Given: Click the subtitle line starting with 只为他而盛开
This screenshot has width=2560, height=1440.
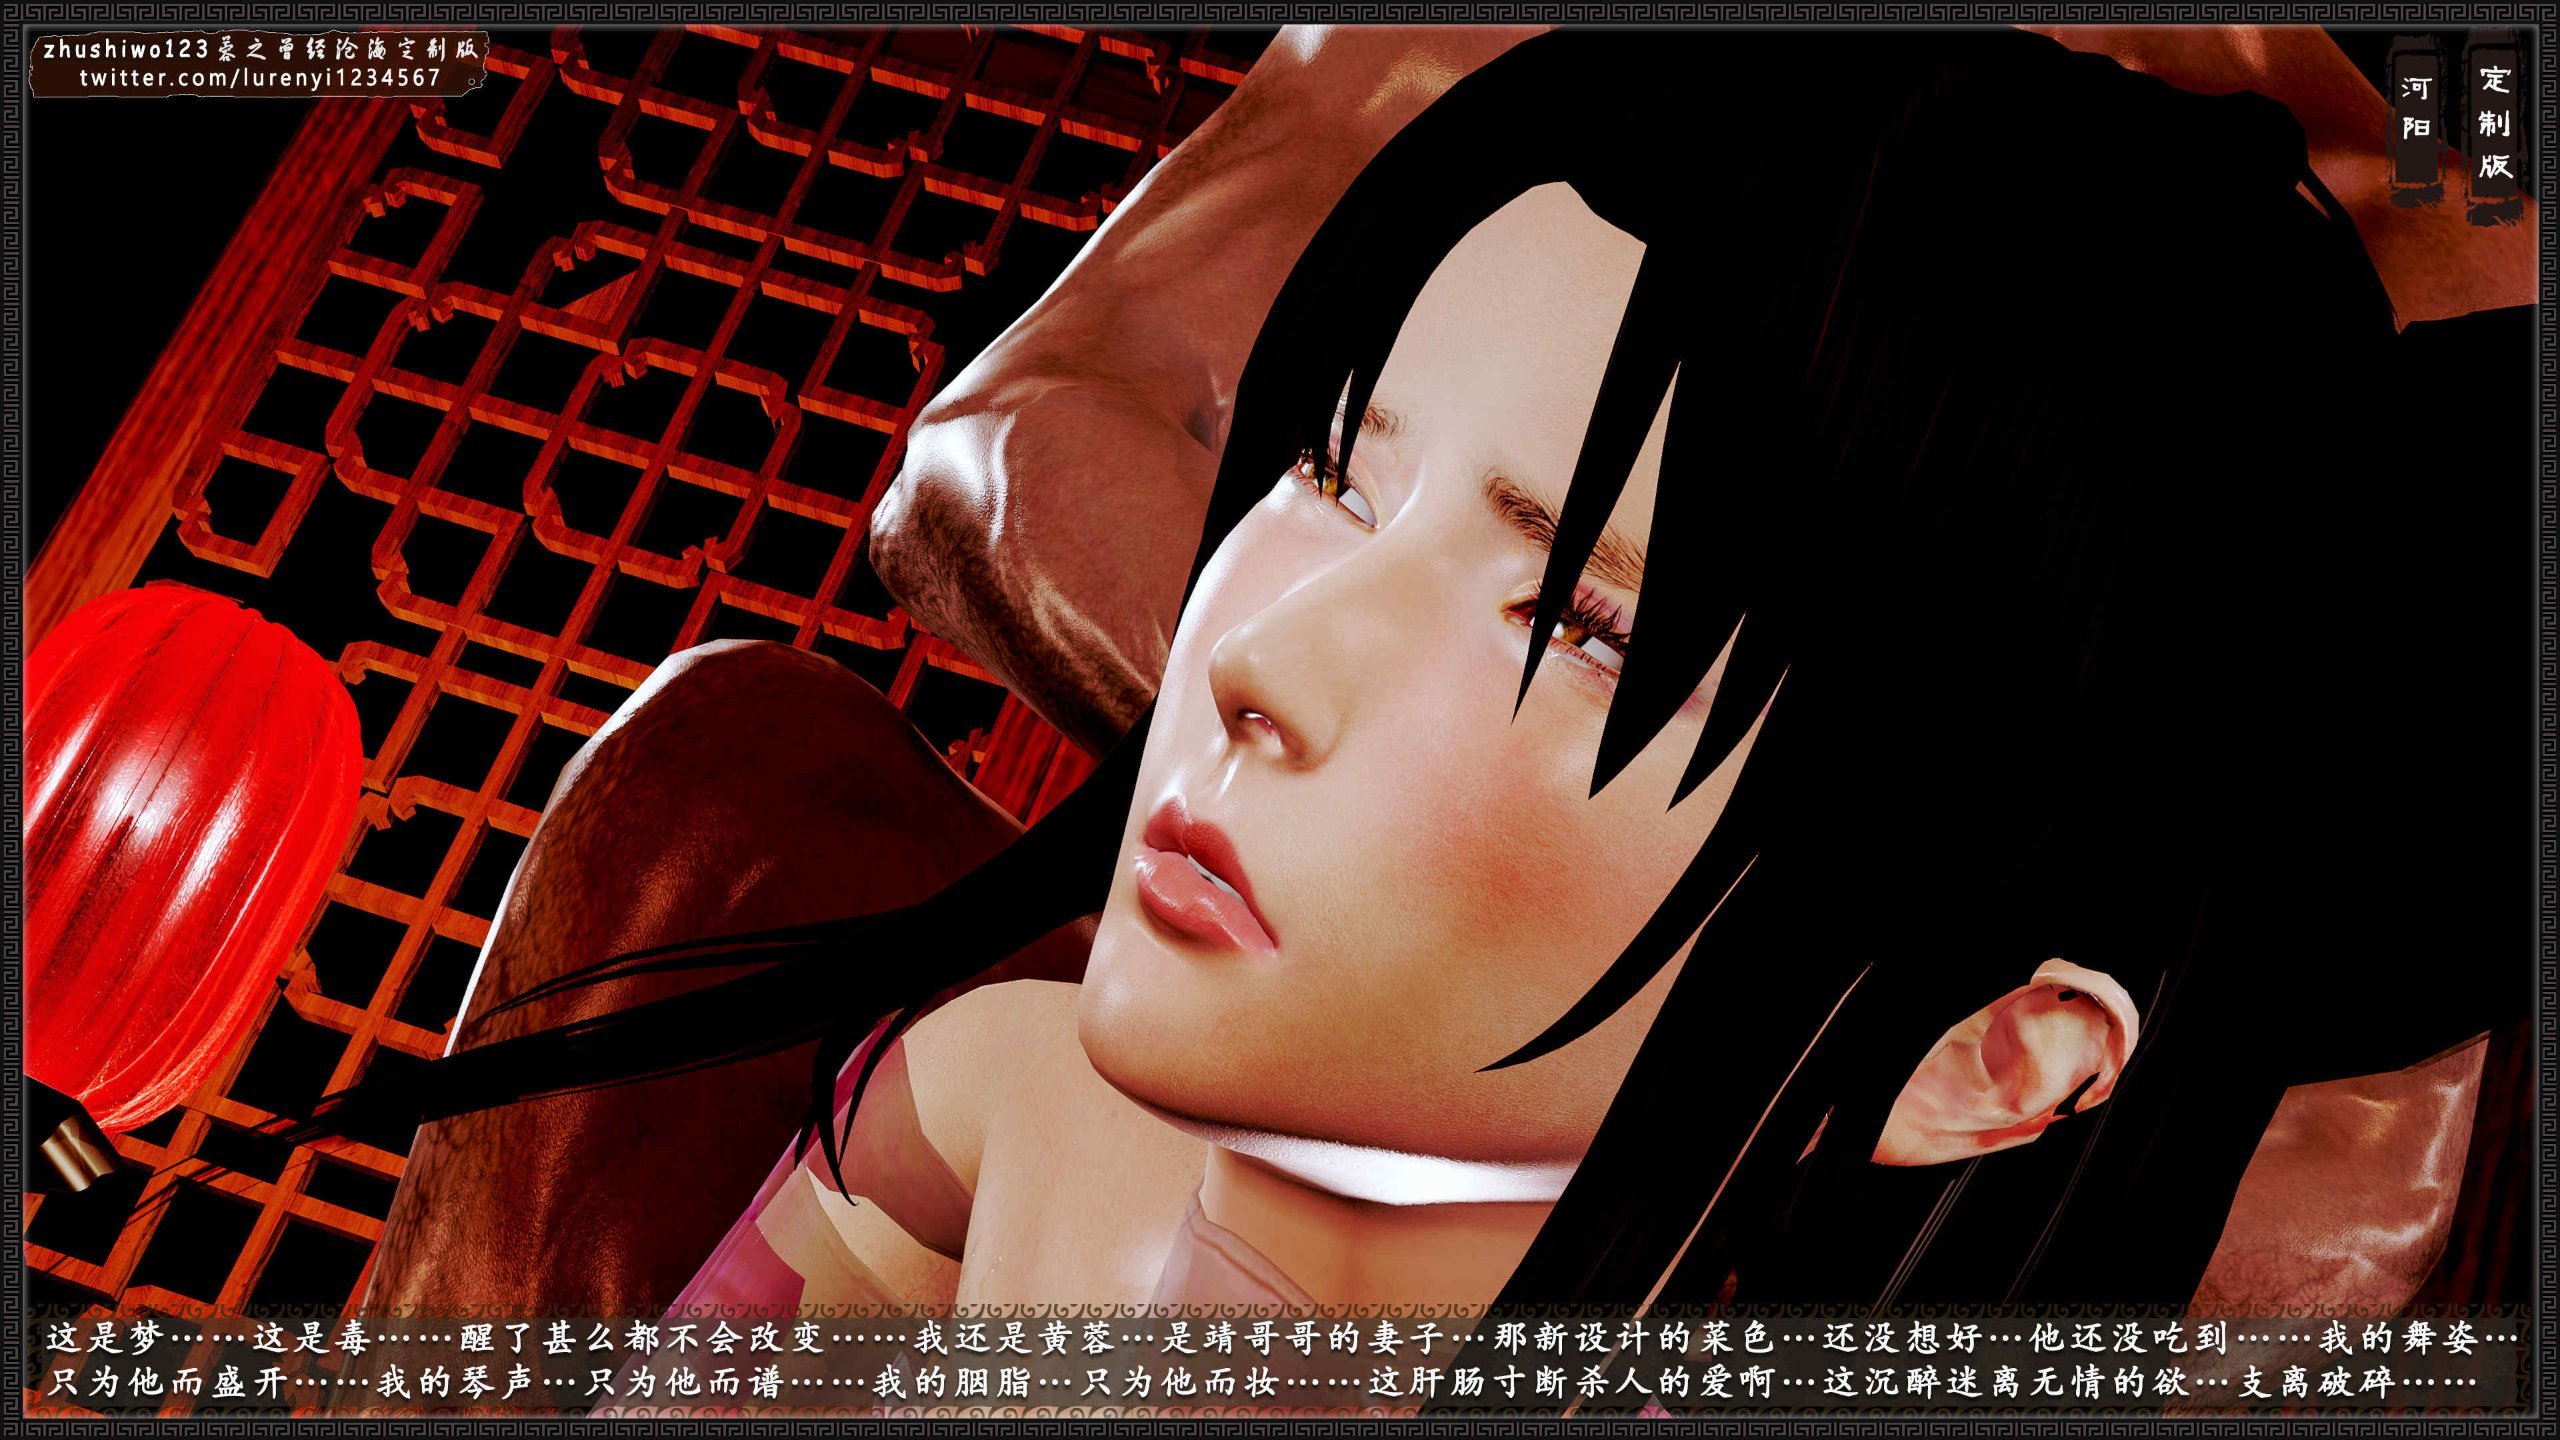Looking at the screenshot, I should [x=1261, y=1382].
